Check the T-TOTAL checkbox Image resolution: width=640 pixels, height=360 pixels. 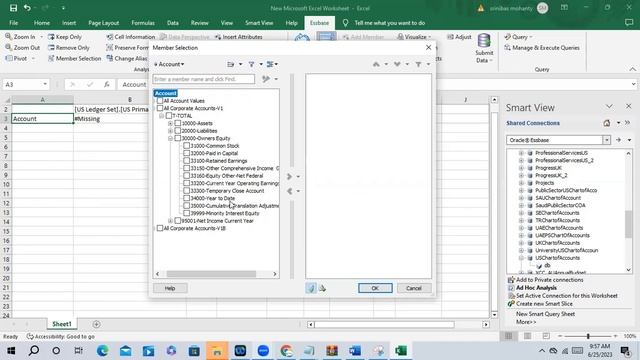169,116
